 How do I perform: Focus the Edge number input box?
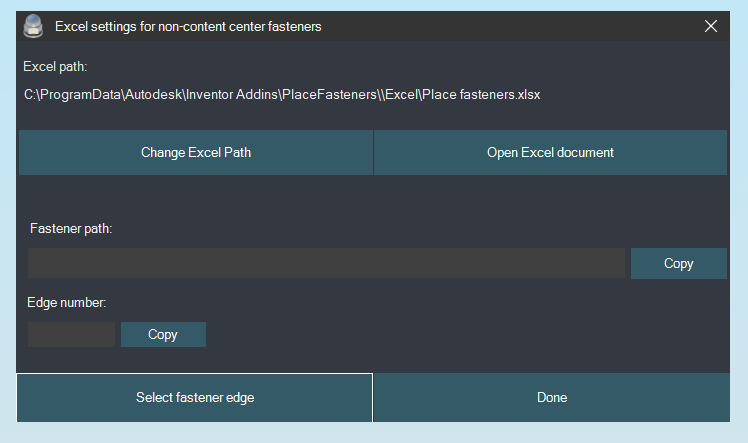tap(71, 335)
